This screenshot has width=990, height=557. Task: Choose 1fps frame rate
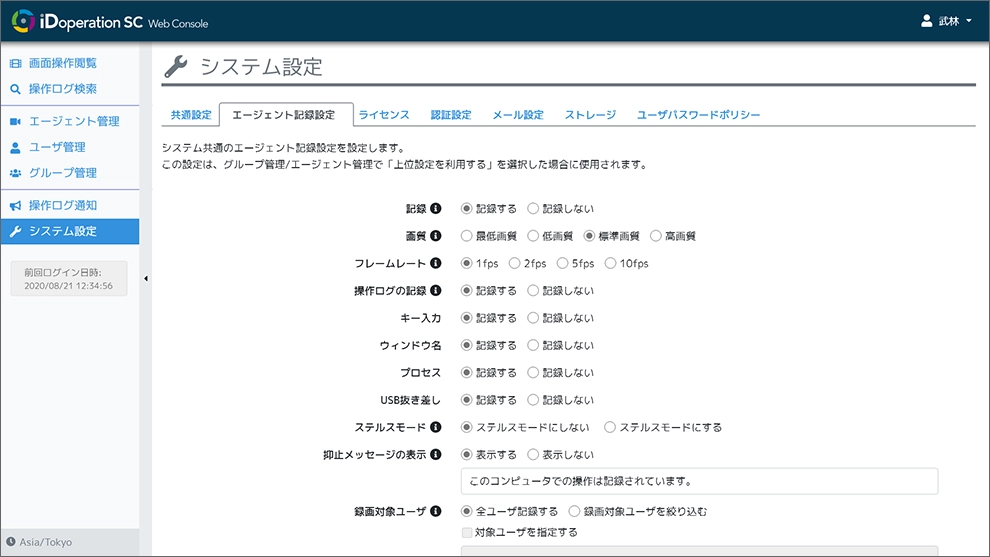[x=466, y=263]
